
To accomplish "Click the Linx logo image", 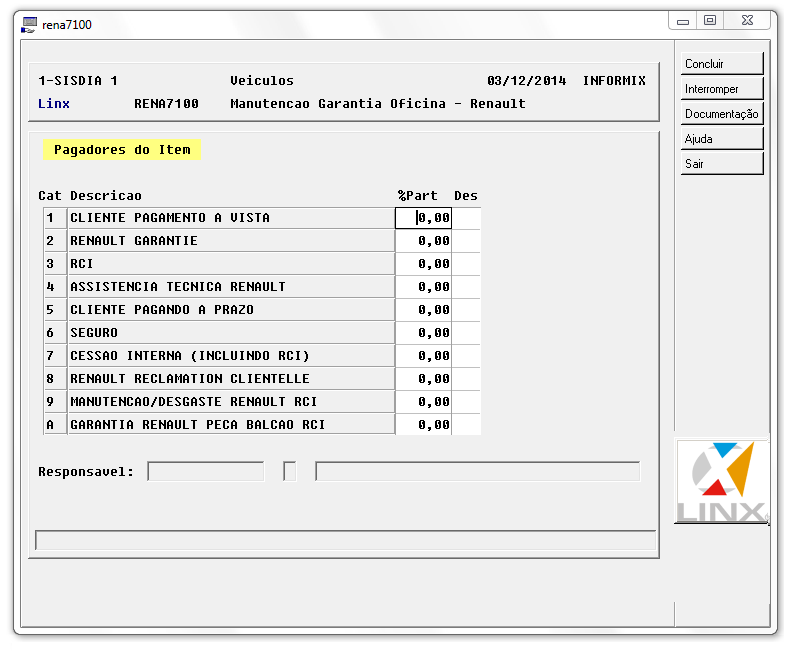I will pos(721,481).
